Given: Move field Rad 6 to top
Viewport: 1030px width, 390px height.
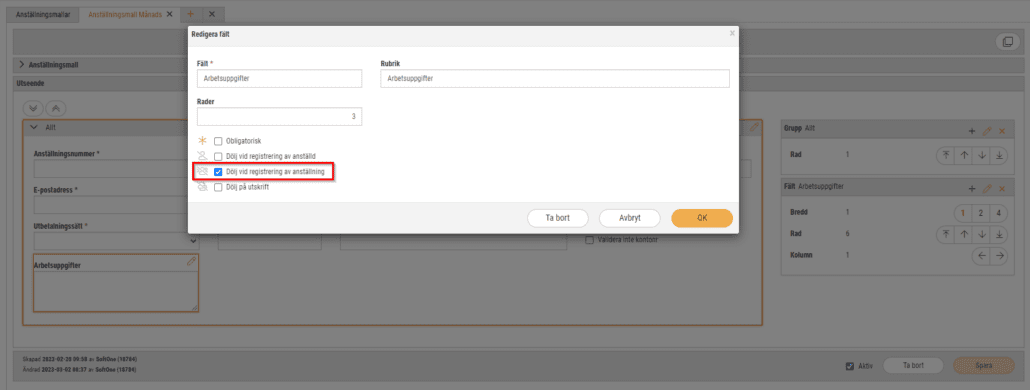Looking at the screenshot, I should [946, 234].
